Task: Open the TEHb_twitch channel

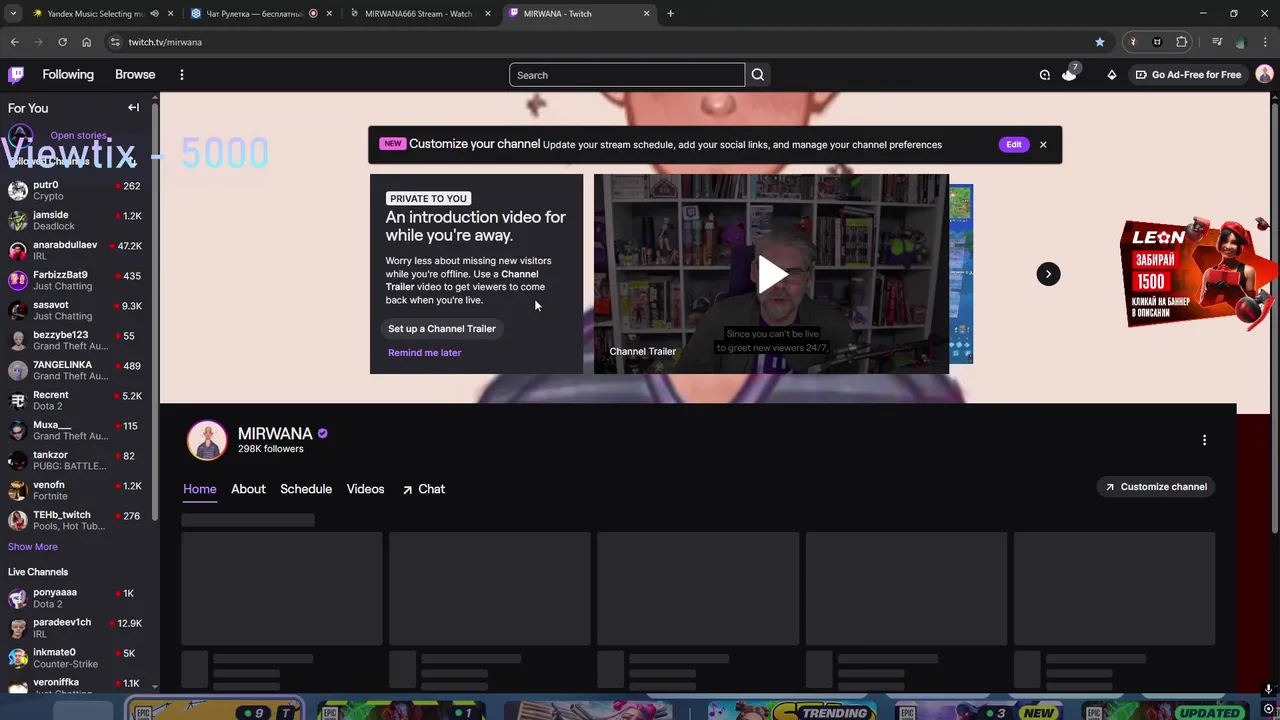Action: click(75, 520)
